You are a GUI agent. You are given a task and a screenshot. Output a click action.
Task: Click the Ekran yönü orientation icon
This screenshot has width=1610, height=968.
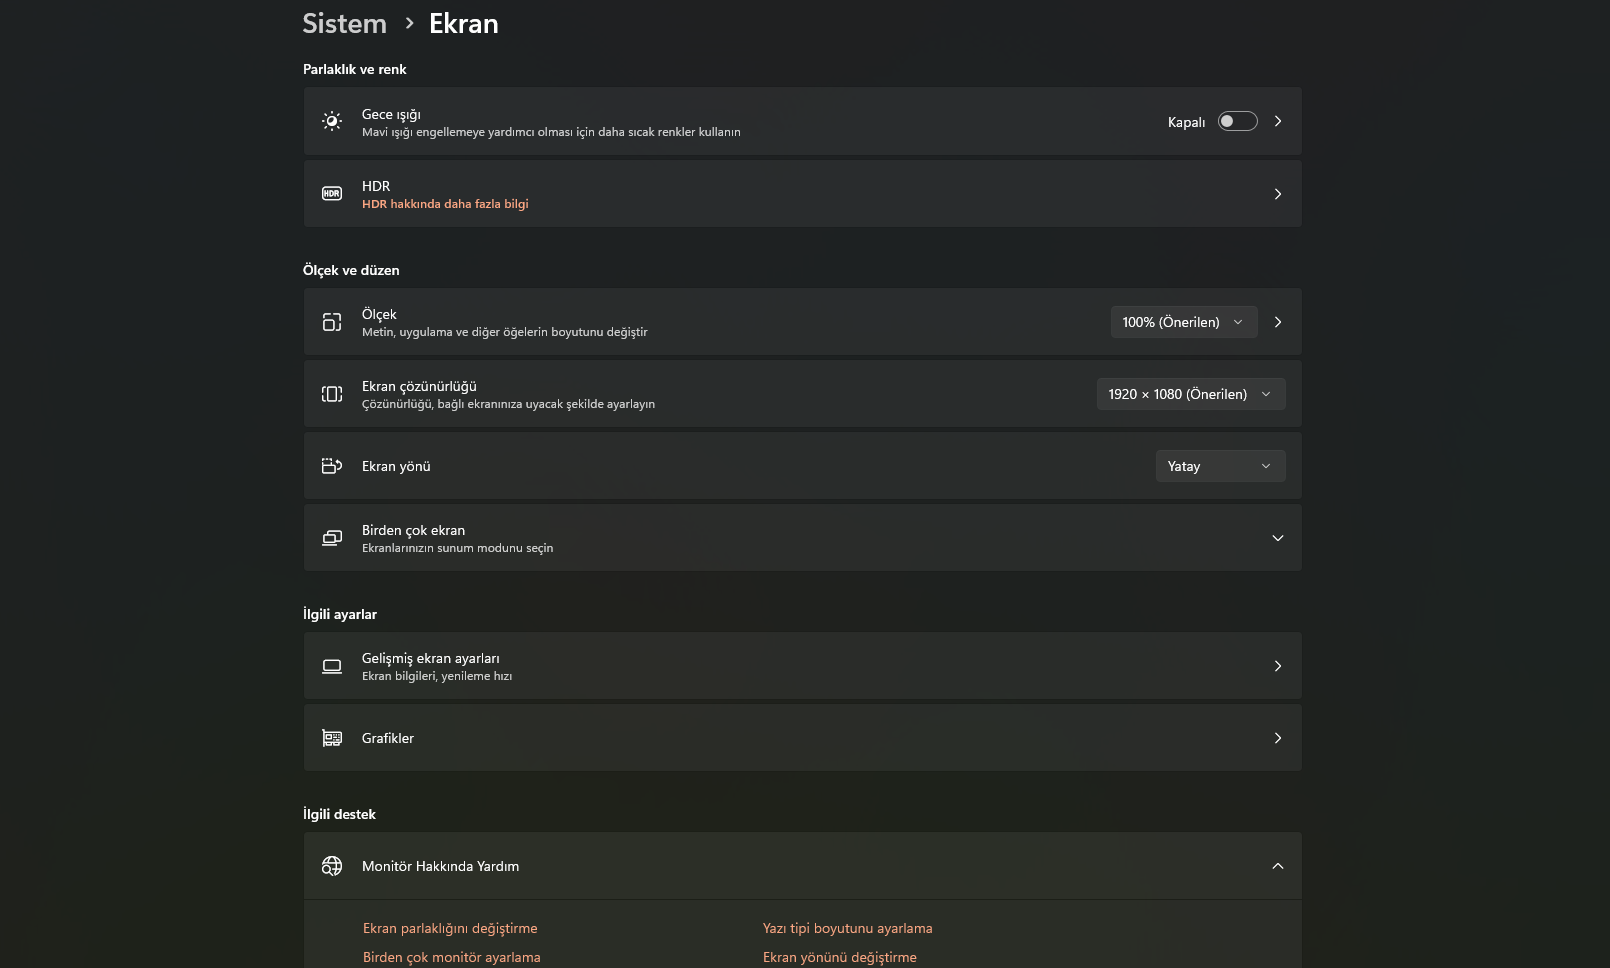click(x=332, y=466)
